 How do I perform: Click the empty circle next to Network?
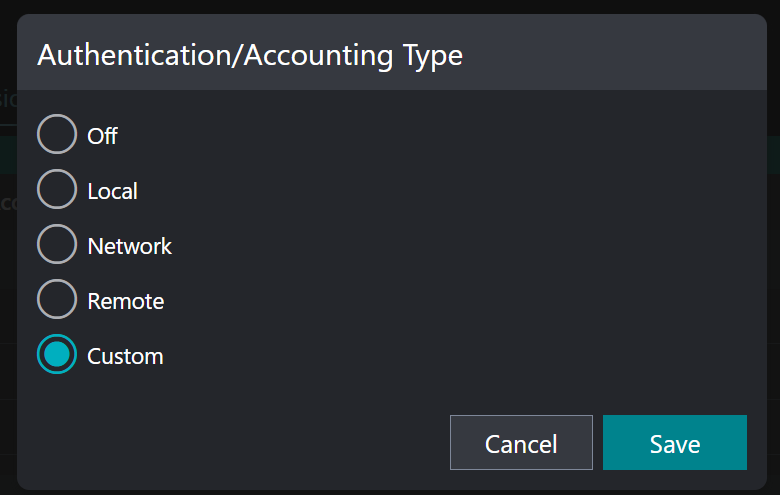[57, 245]
